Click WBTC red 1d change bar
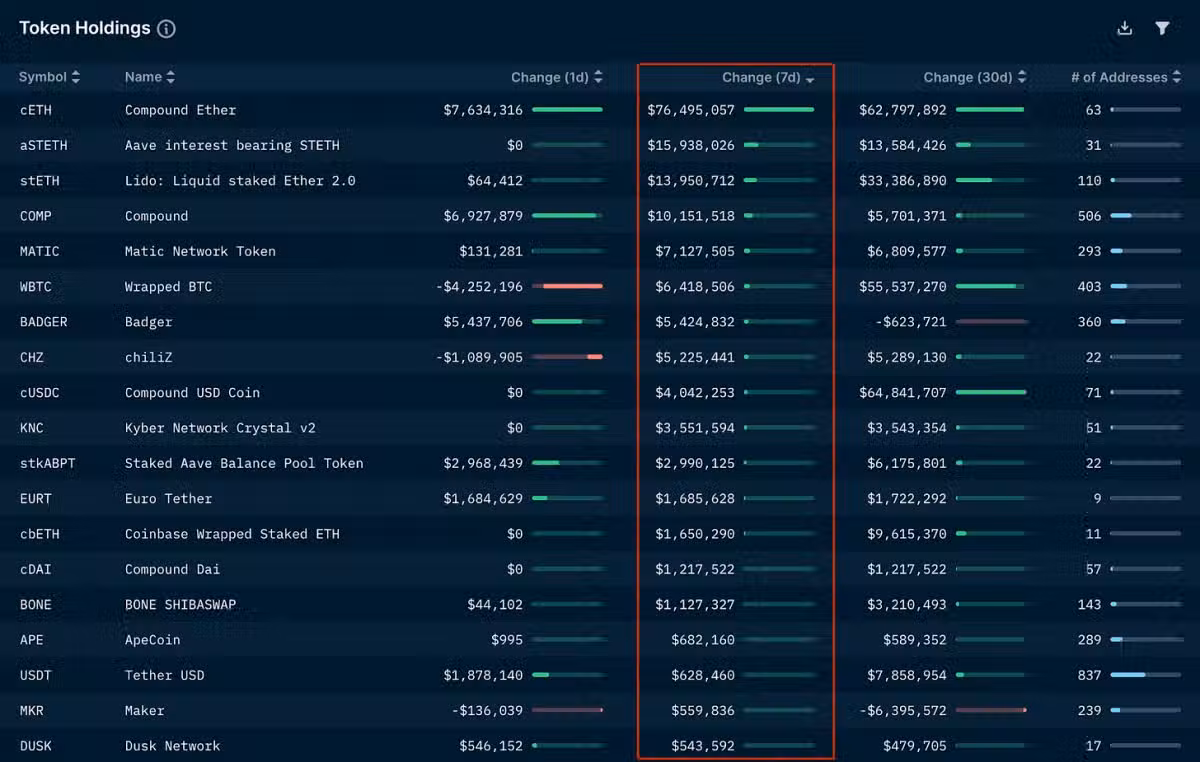Screen dimensions: 1200x762 coord(567,287)
